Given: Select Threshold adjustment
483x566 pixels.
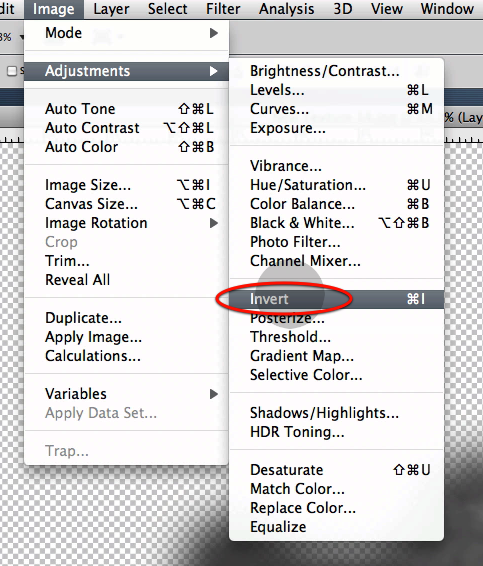Looking at the screenshot, I should point(336,337).
